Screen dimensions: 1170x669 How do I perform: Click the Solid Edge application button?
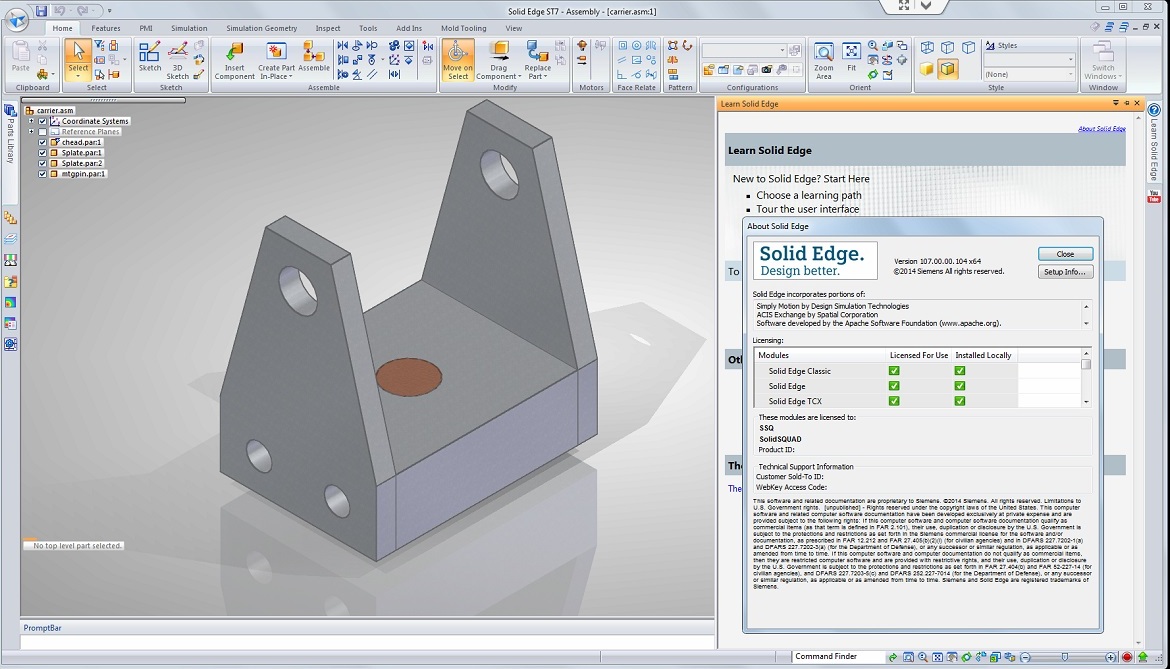pyautogui.click(x=16, y=19)
